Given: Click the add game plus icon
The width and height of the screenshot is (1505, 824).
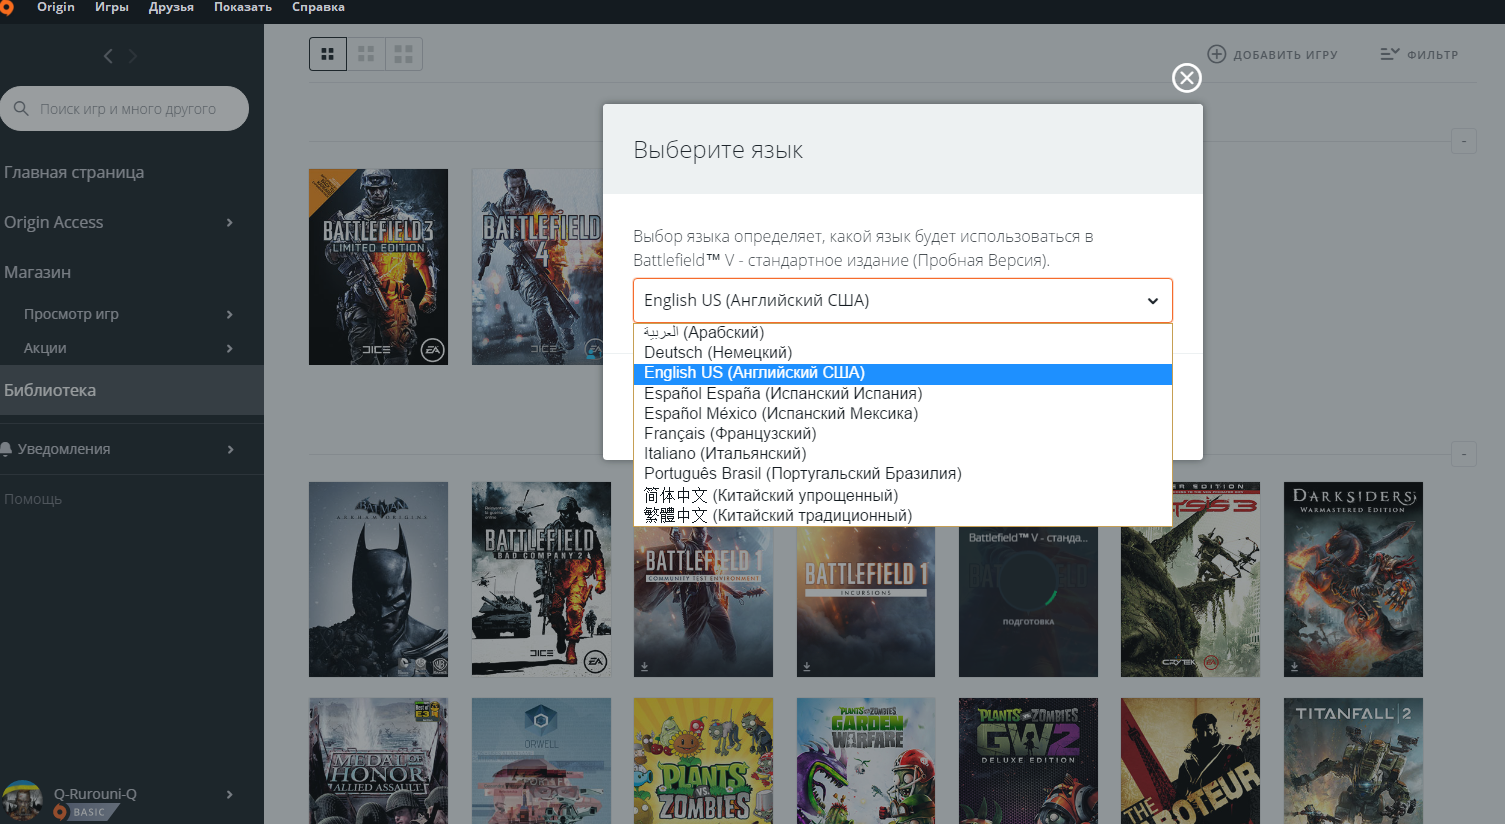Looking at the screenshot, I should pyautogui.click(x=1216, y=54).
